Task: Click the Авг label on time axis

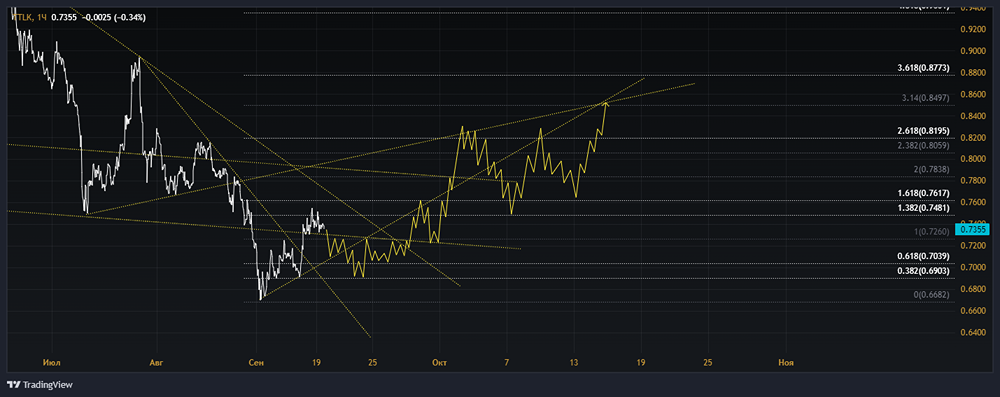Action: click(156, 362)
